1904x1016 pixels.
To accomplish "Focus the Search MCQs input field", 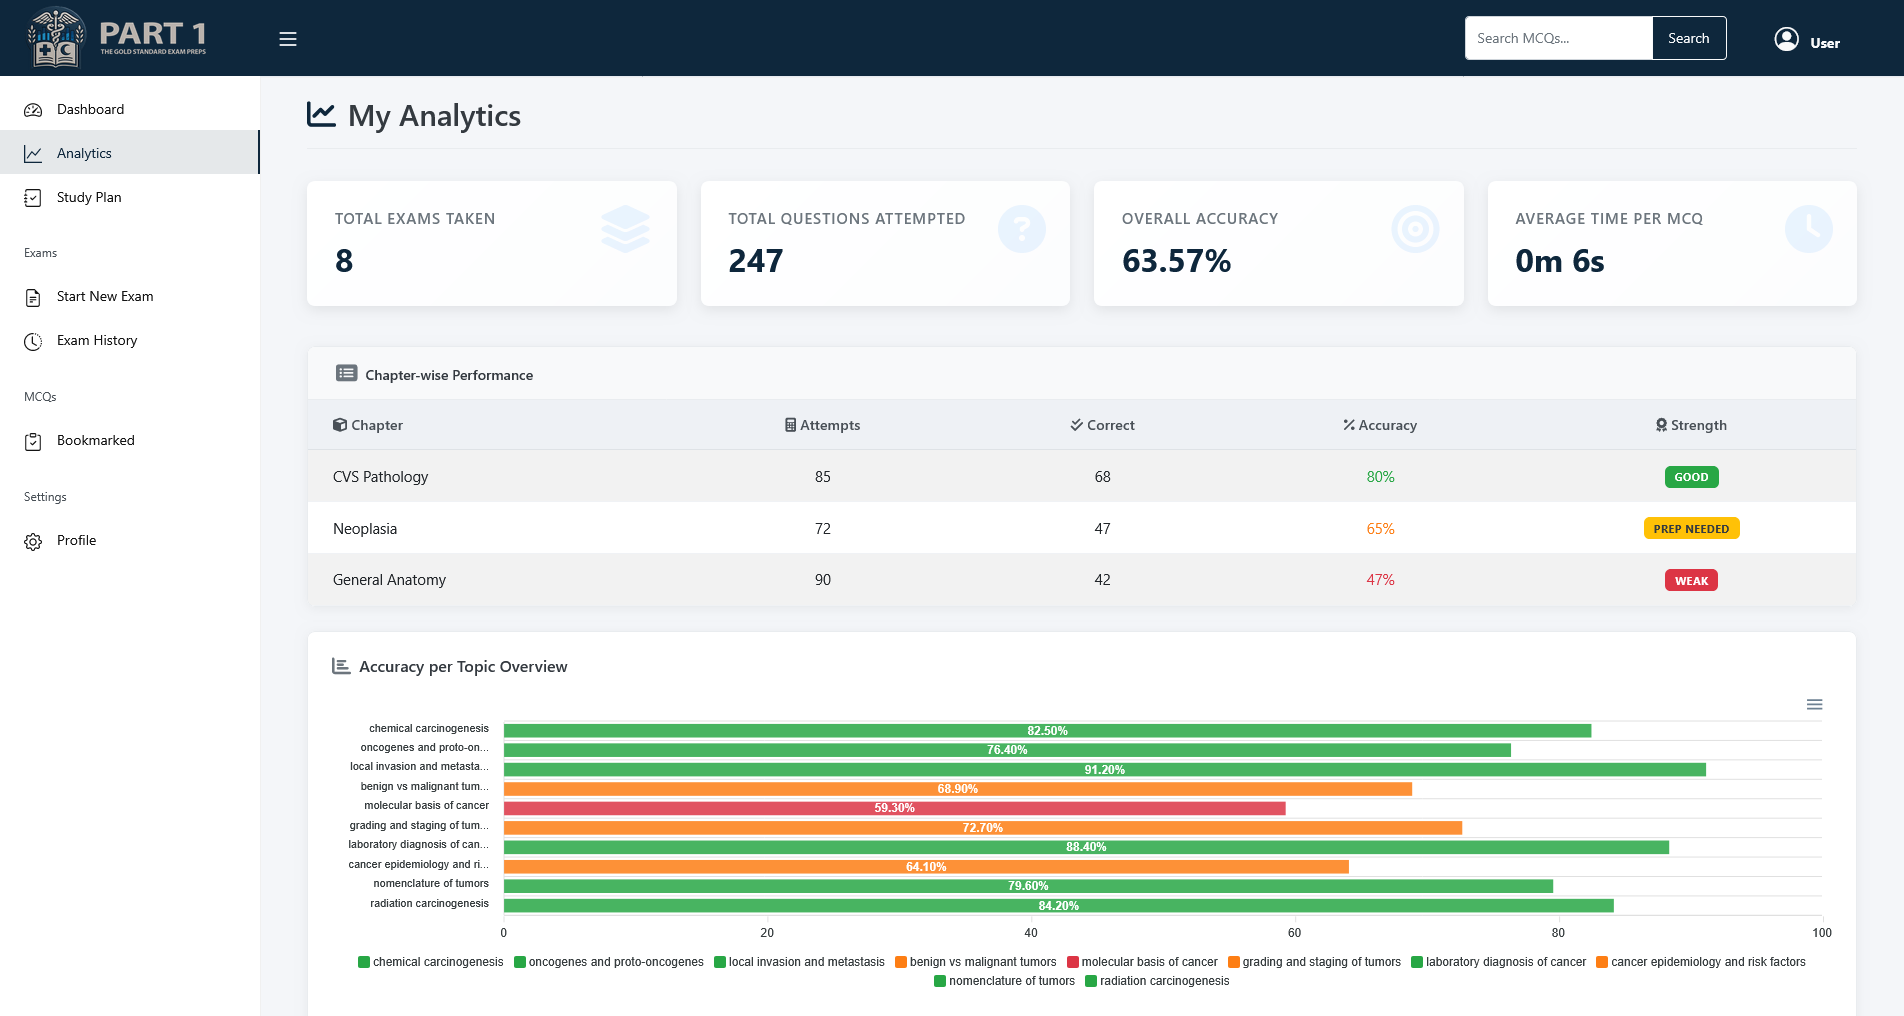I will (1558, 38).
